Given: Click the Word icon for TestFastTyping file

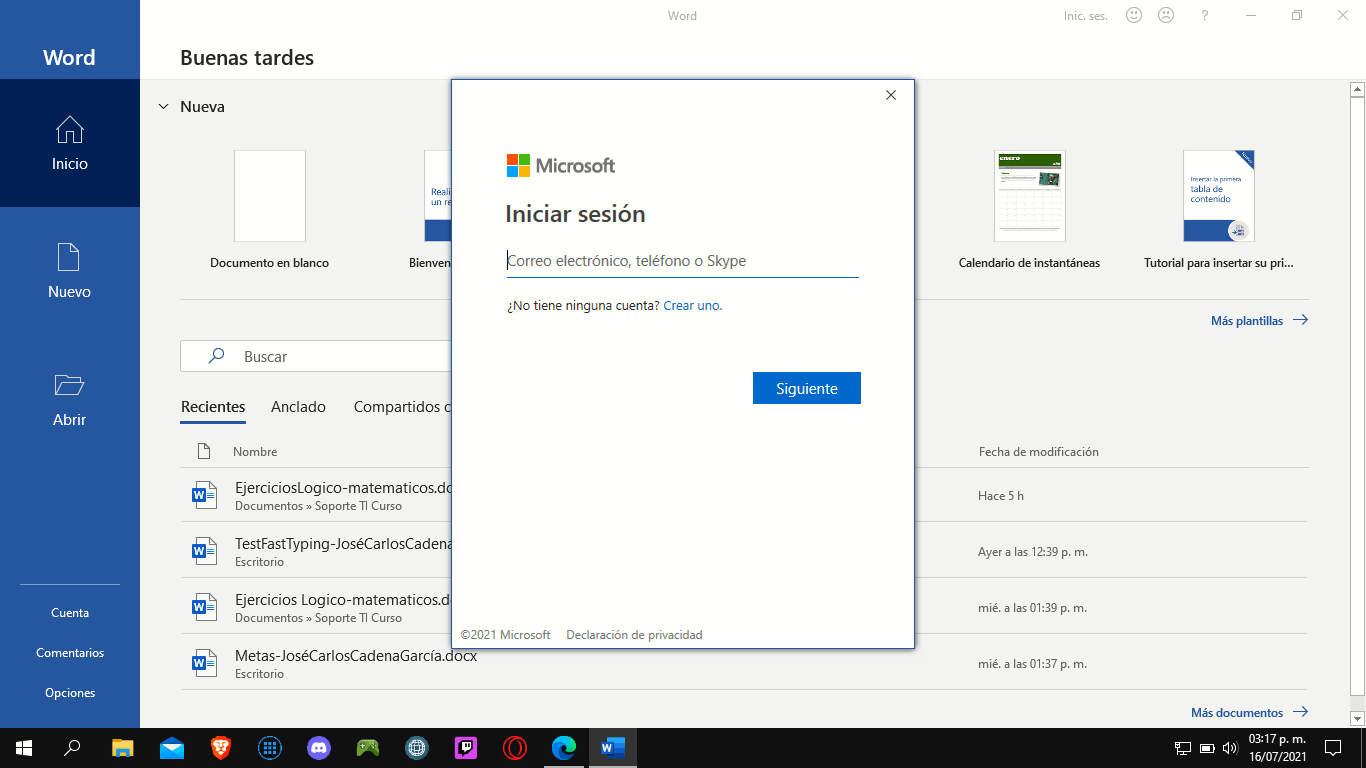Looking at the screenshot, I should coord(204,551).
